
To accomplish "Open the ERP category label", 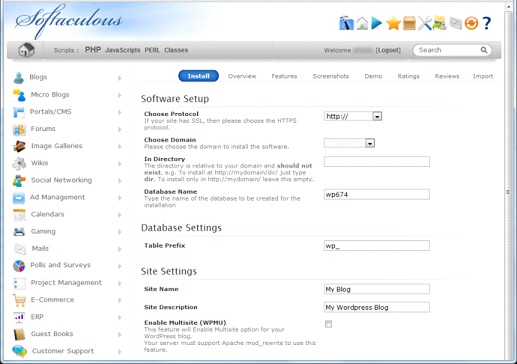I will click(37, 317).
